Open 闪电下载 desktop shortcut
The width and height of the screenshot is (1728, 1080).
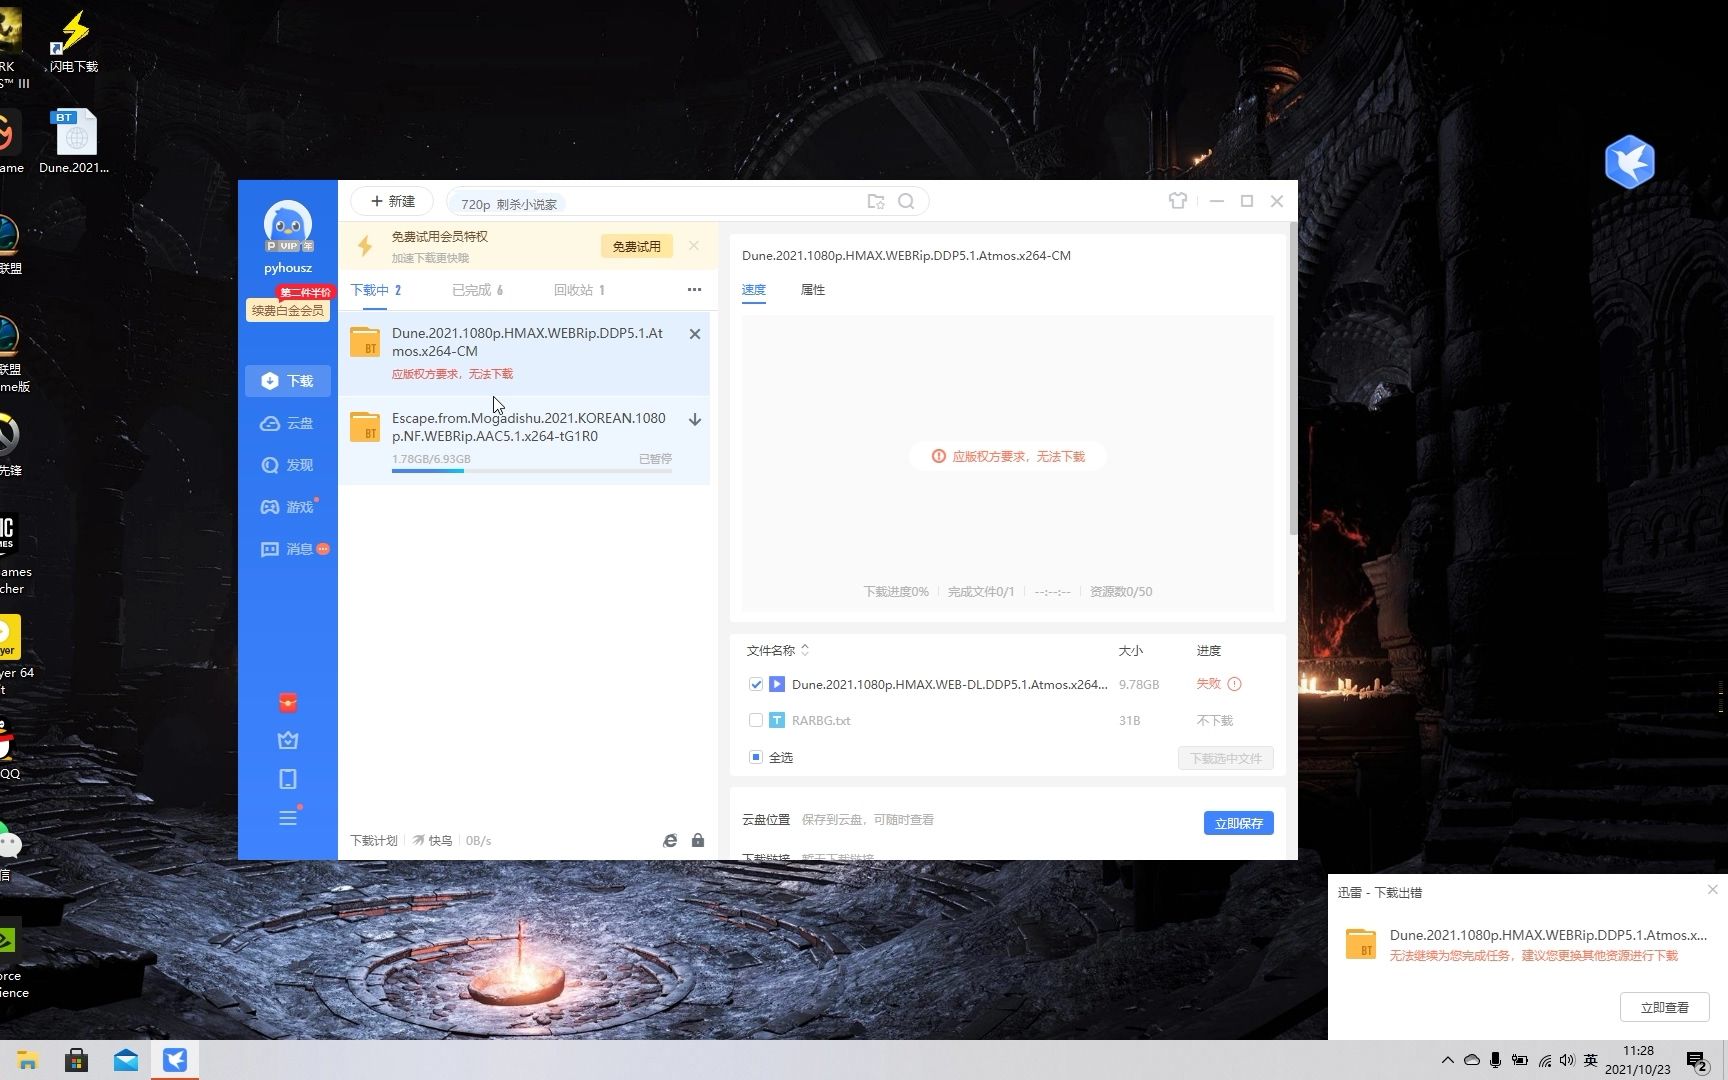click(74, 42)
